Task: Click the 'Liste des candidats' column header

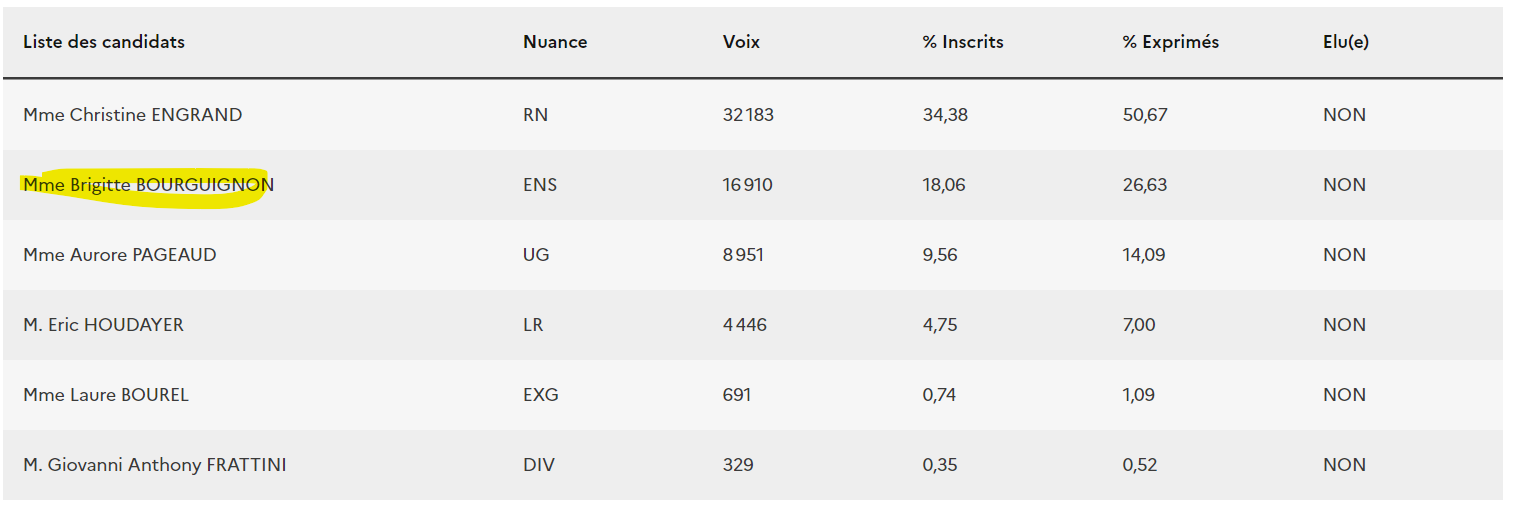Action: click(x=104, y=42)
